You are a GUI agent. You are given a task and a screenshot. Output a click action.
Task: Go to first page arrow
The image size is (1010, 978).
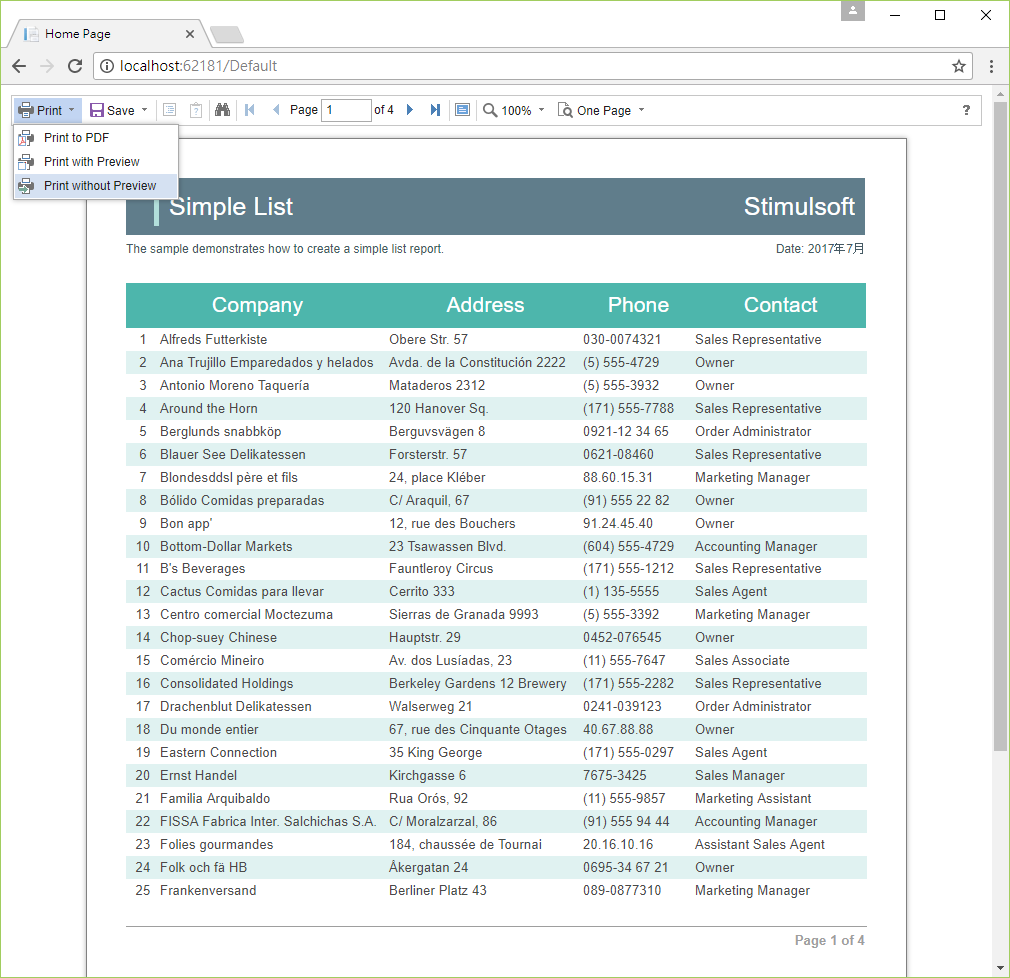pyautogui.click(x=250, y=110)
